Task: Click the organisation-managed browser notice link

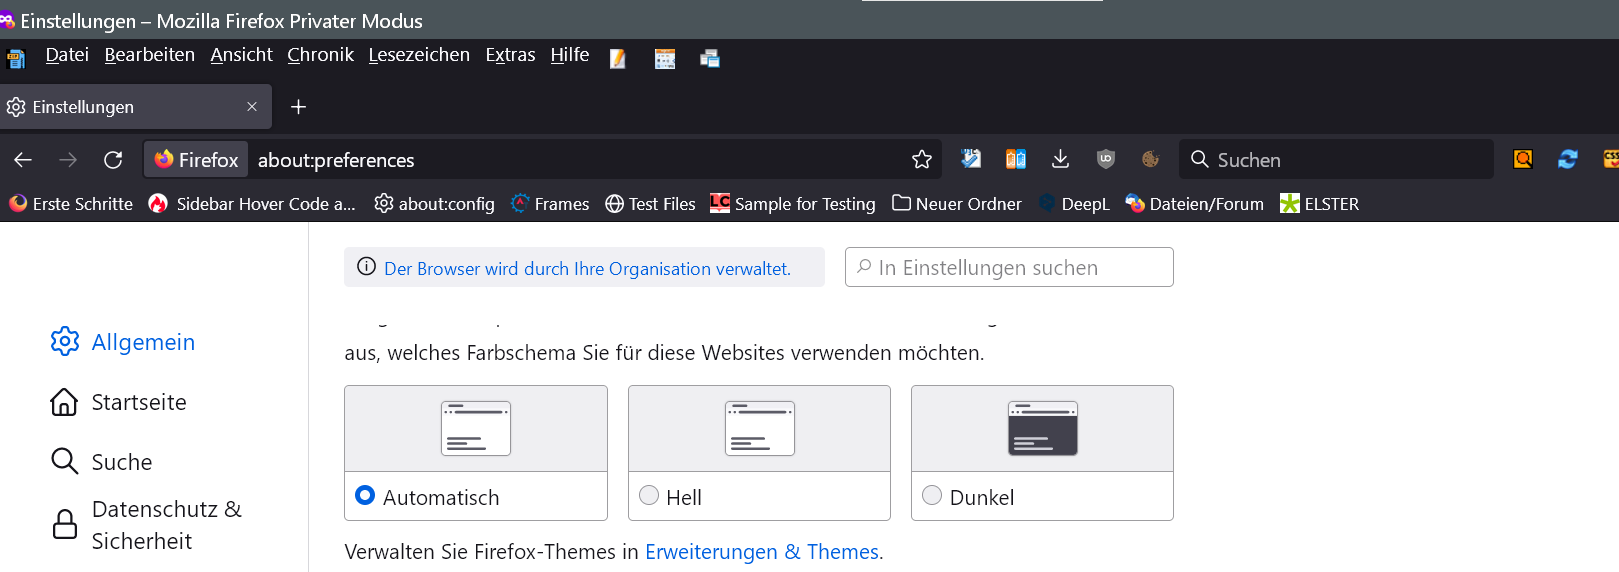Action: tap(587, 269)
